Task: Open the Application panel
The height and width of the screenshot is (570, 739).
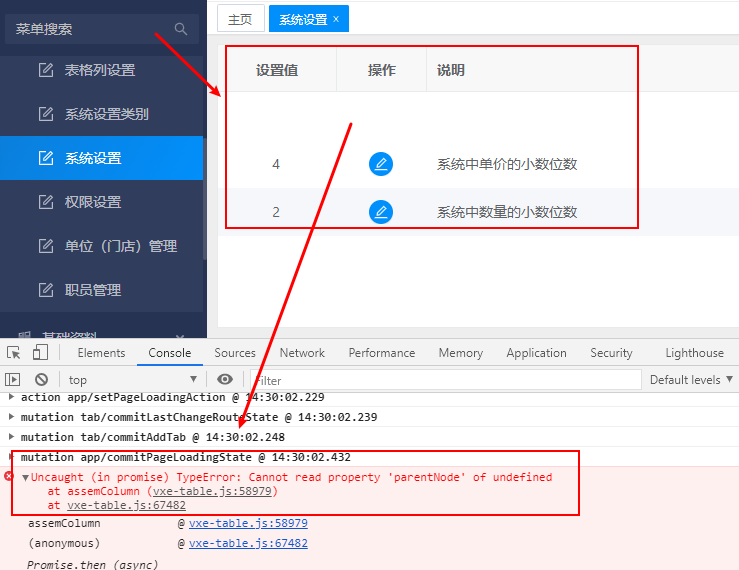Action: (x=536, y=353)
